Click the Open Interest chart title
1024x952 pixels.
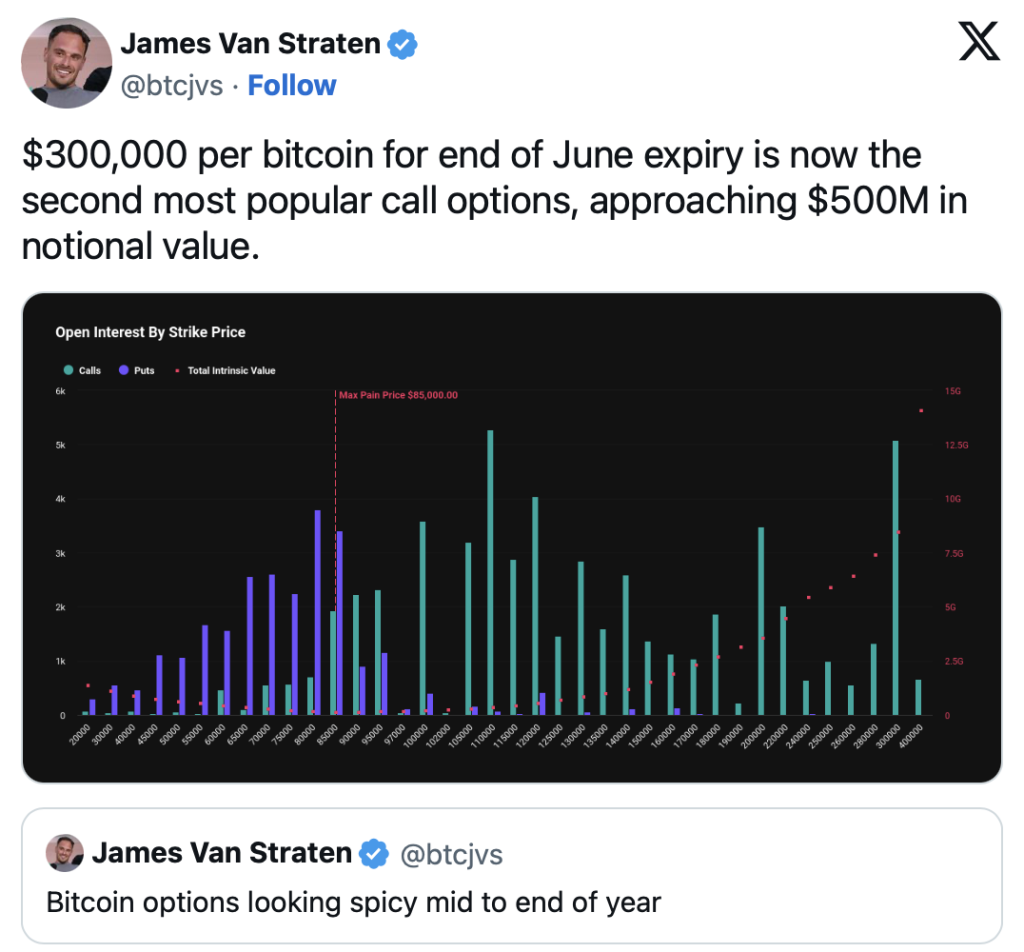[150, 332]
